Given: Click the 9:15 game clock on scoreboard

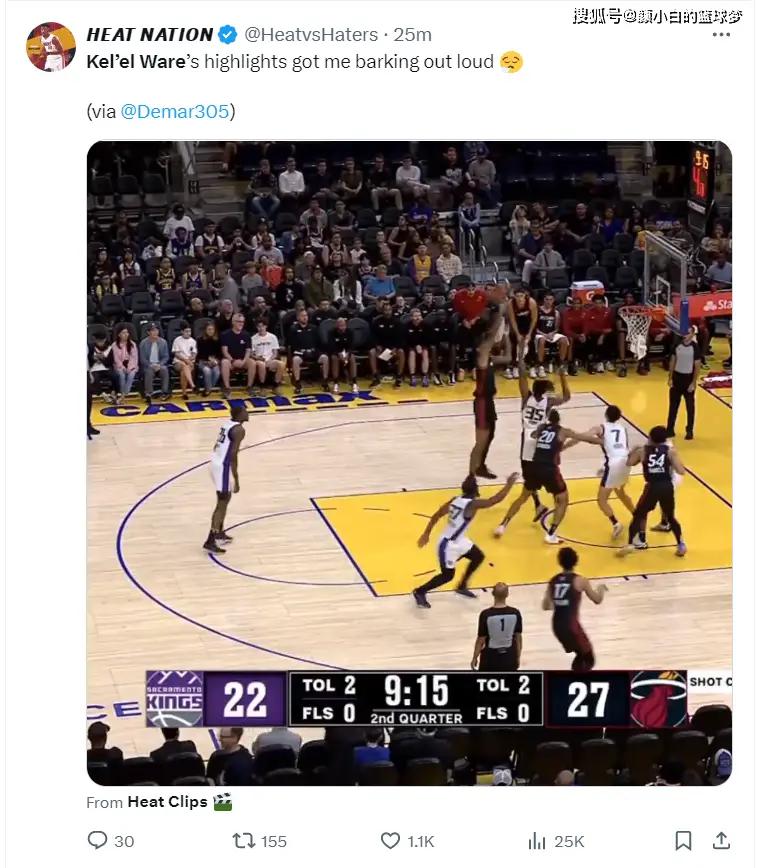Looking at the screenshot, I should (x=415, y=688).
